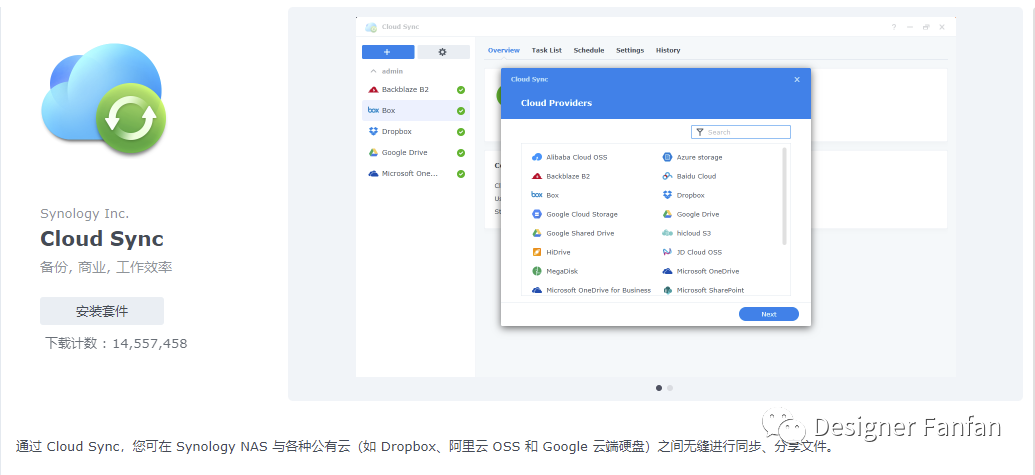This screenshot has height=475, width=1035.
Task: Click the Microsoft SharePoint provider icon
Action: pos(667,290)
